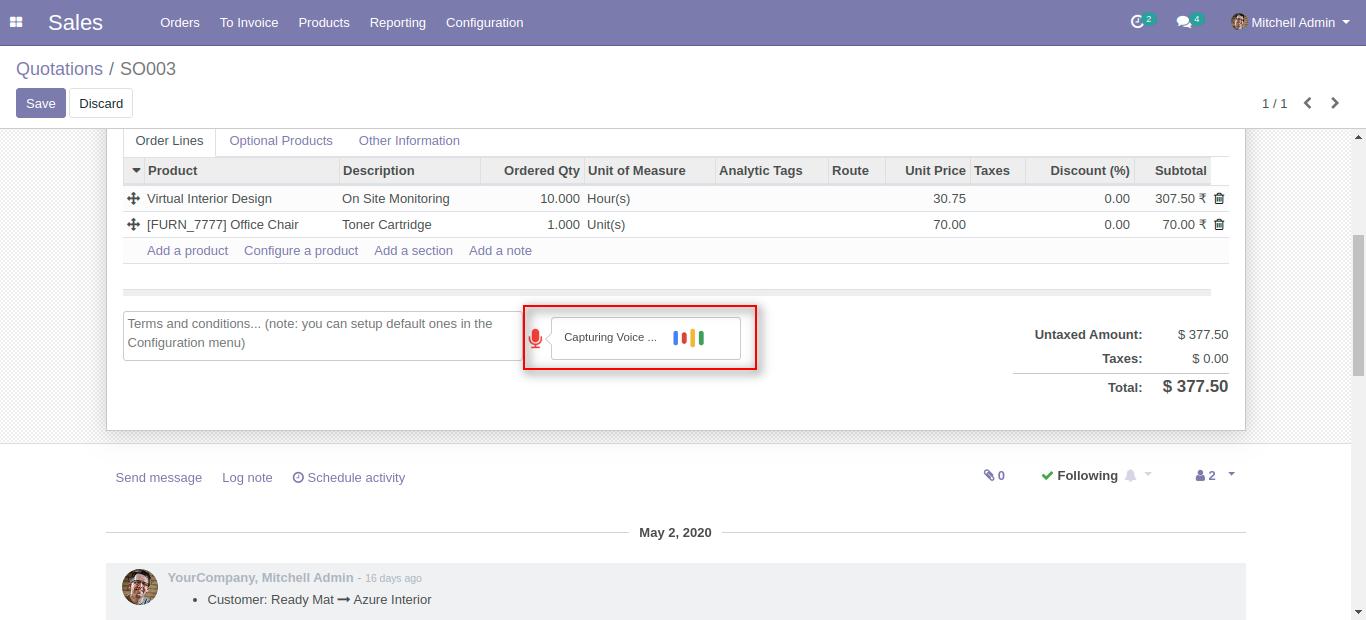Click the sort triangle on Product column
Viewport: 1366px width, 620px height.
[x=137, y=170]
